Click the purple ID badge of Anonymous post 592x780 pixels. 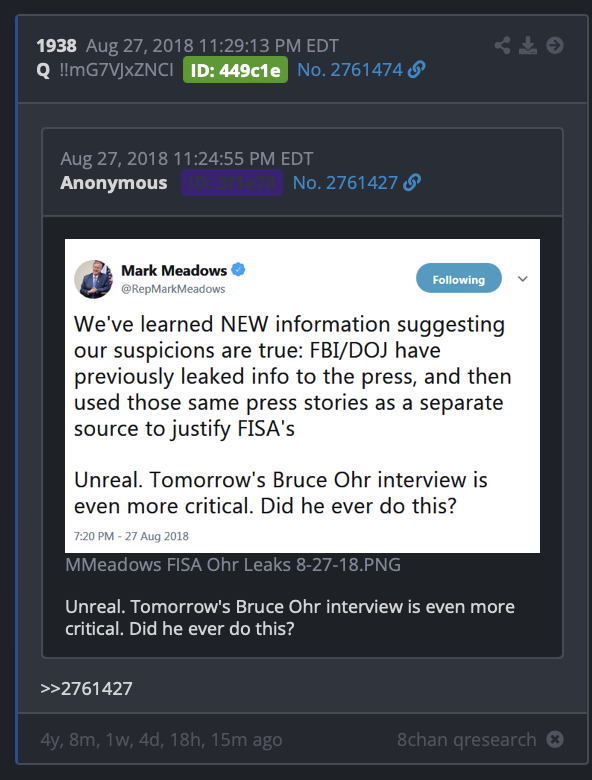point(232,183)
